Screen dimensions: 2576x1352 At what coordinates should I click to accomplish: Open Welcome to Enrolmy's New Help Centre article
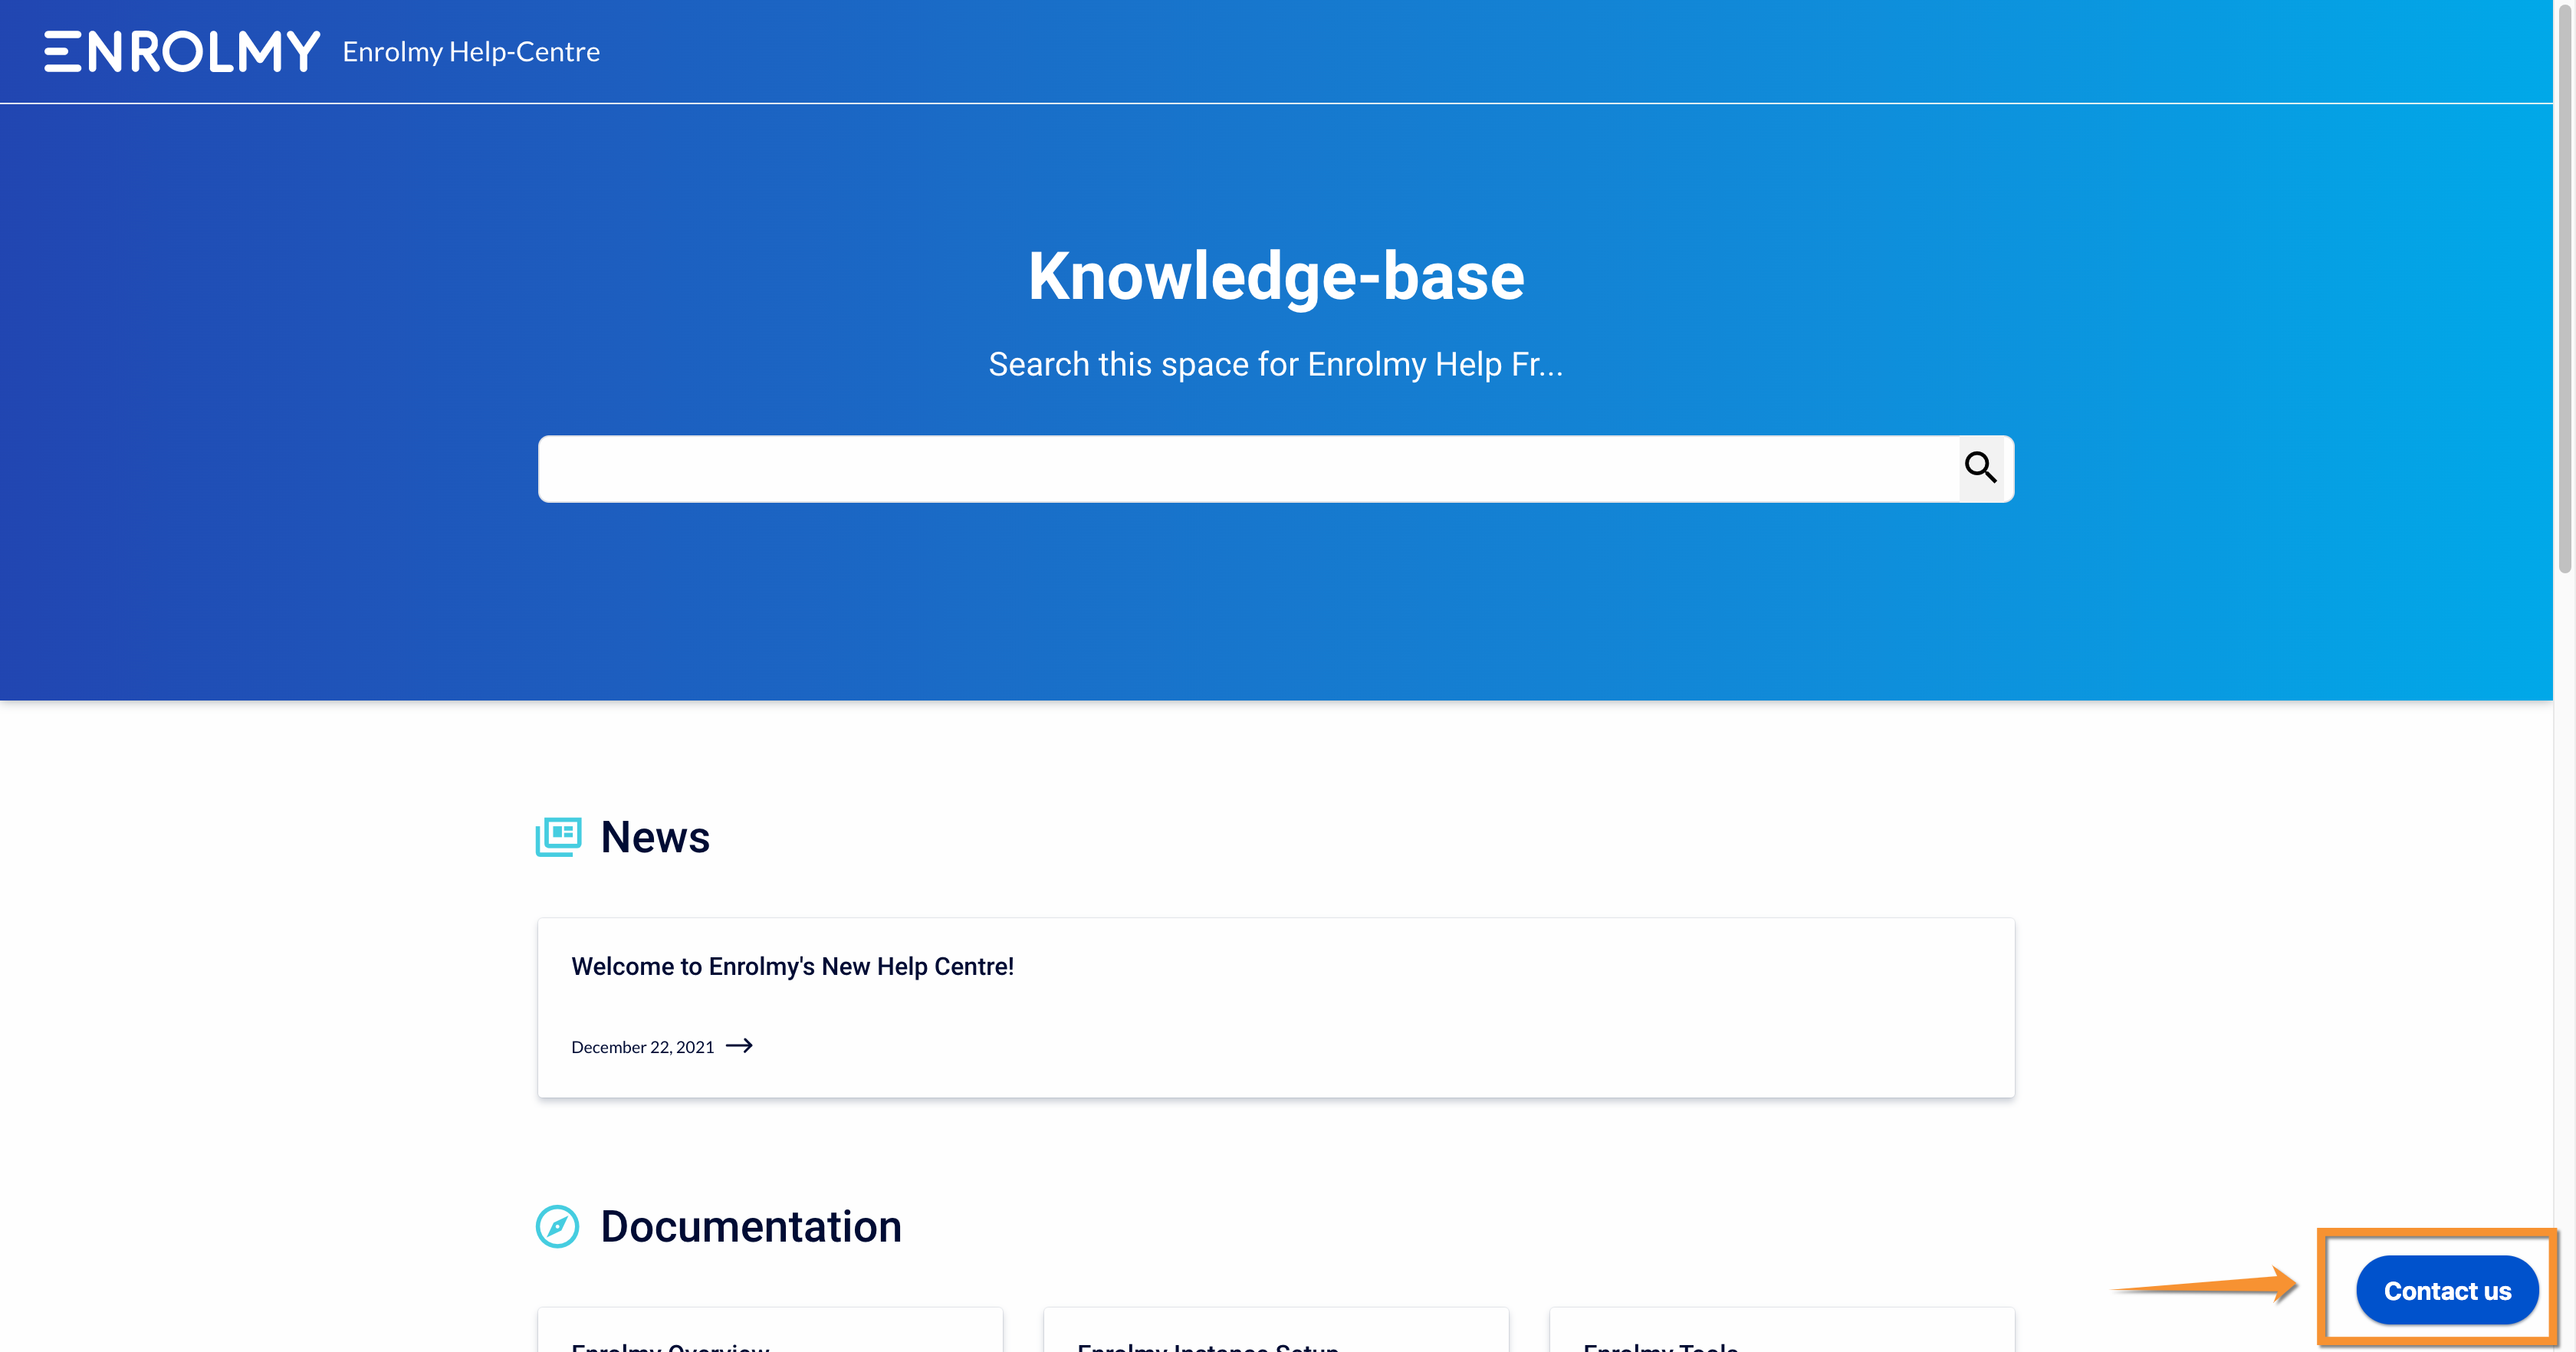[x=792, y=966]
